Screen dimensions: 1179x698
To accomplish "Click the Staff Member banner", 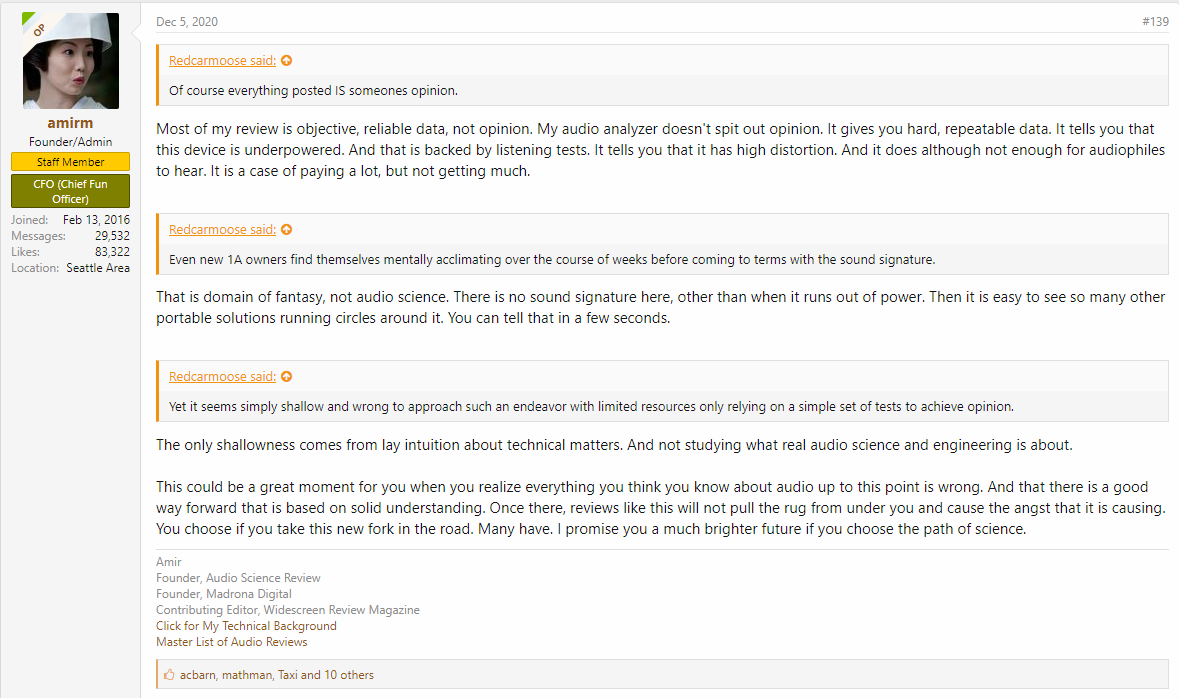I will coord(71,162).
